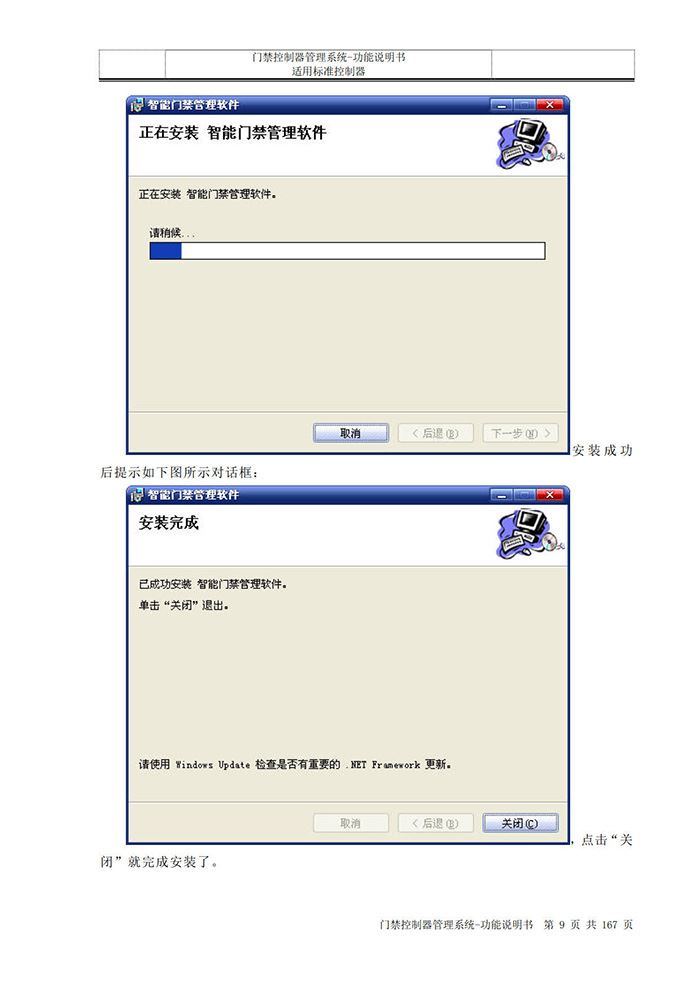Click the disabled maximize button of the upper dialog
The height and width of the screenshot is (990, 700).
pyautogui.click(x=525, y=105)
